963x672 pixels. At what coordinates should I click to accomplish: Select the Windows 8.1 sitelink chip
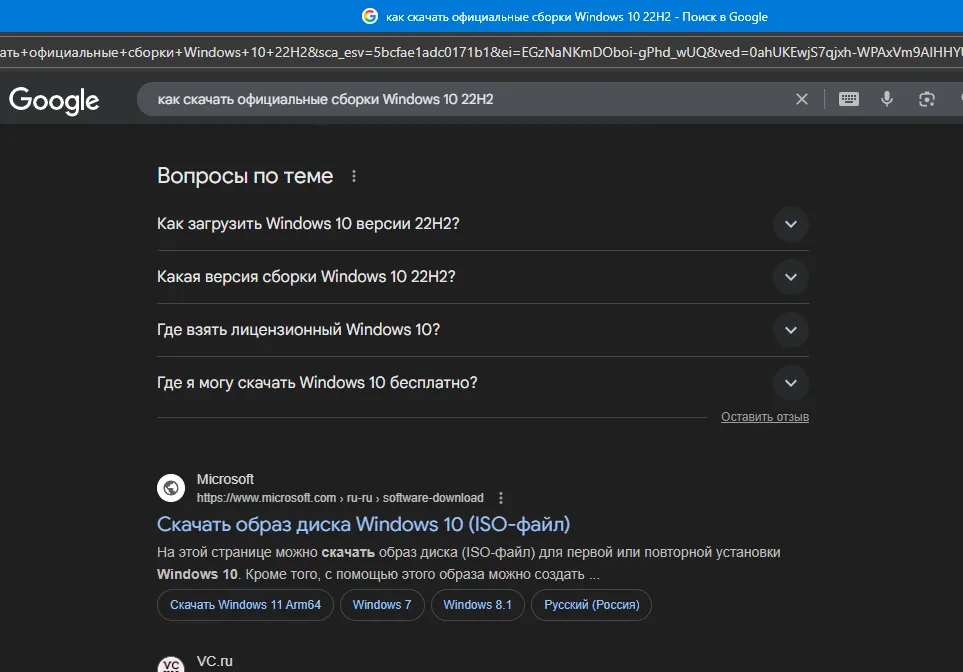pos(477,605)
